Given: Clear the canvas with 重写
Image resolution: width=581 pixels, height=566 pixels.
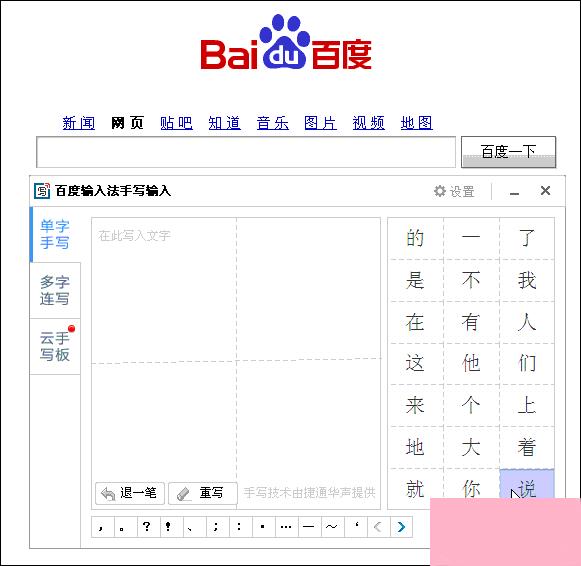Looking at the screenshot, I should [203, 493].
